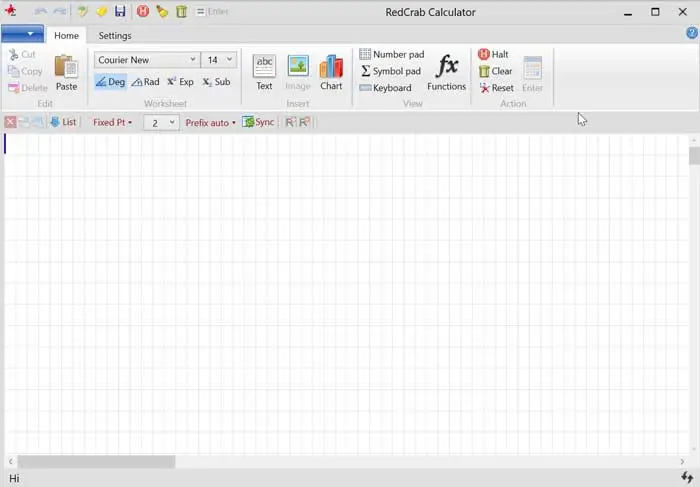Click the Reset action button

click(496, 87)
